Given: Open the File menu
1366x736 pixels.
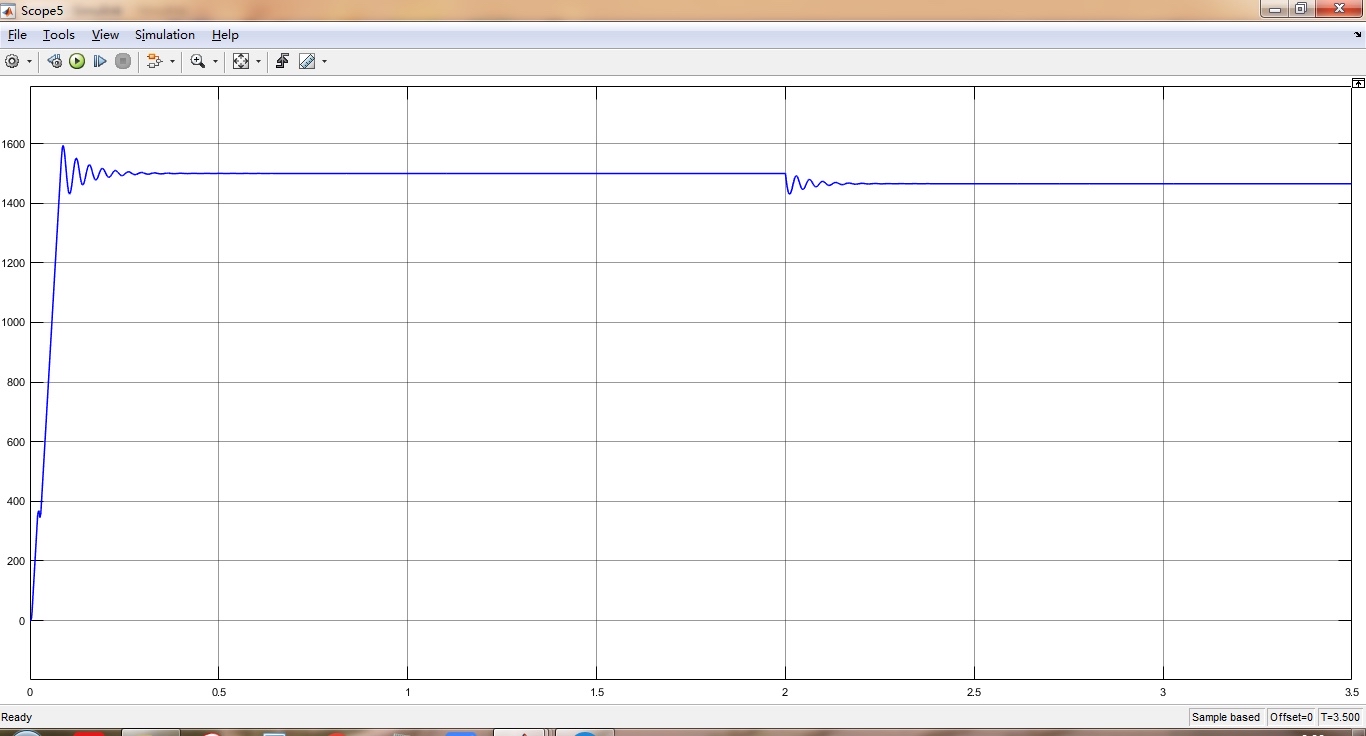Looking at the screenshot, I should pyautogui.click(x=17, y=35).
